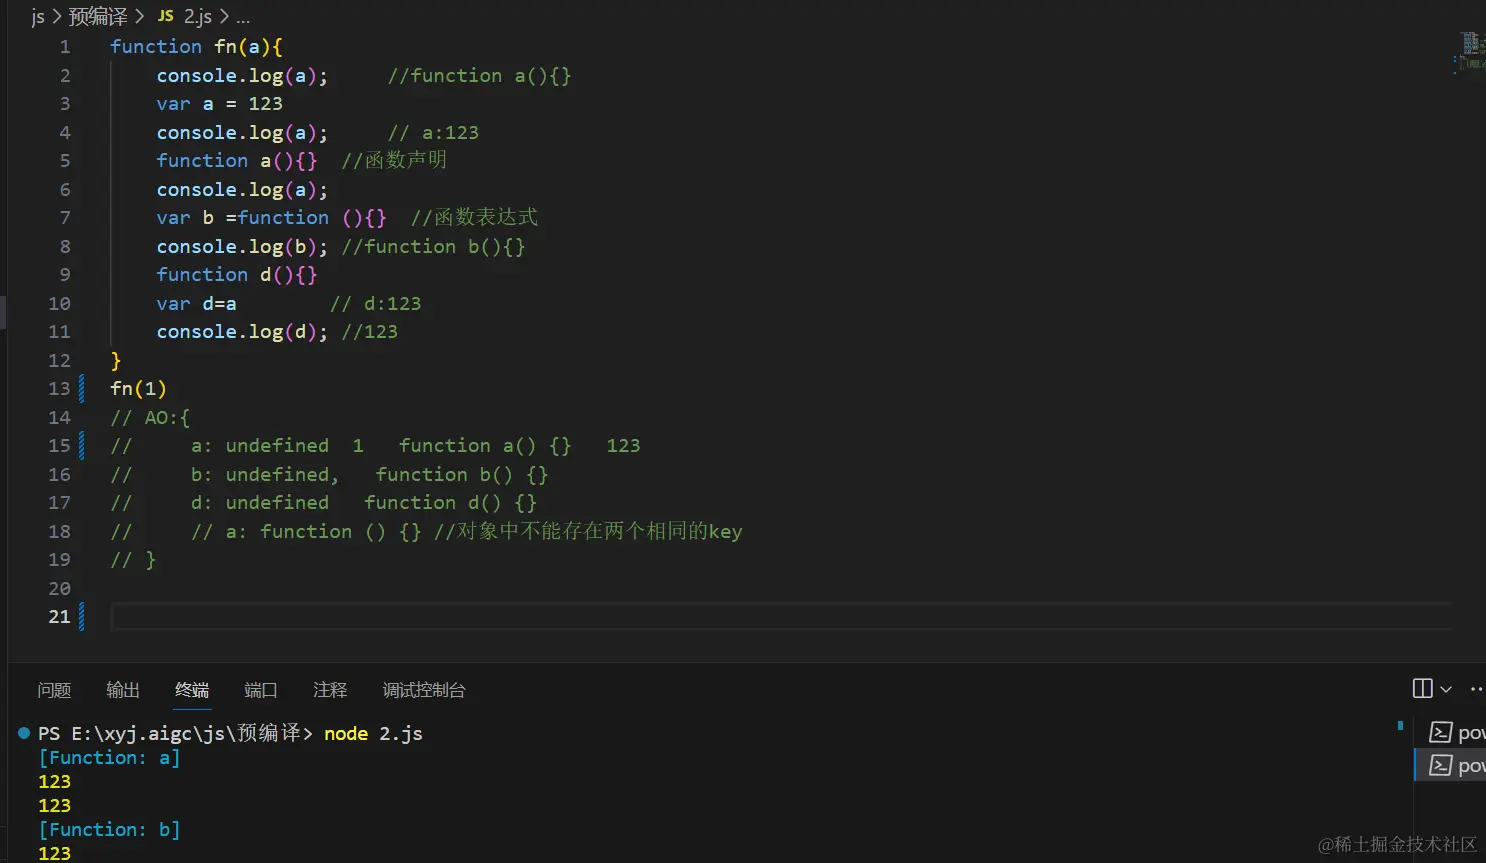Click 'console.log(d);' on line 11
The image size is (1486, 863).
point(242,332)
